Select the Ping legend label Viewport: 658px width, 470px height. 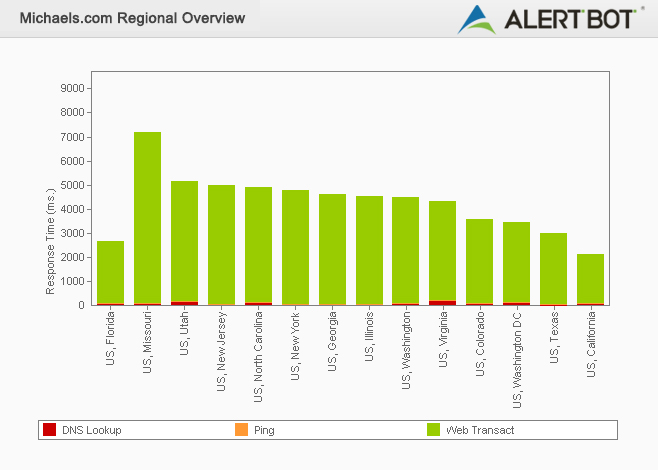pos(264,430)
